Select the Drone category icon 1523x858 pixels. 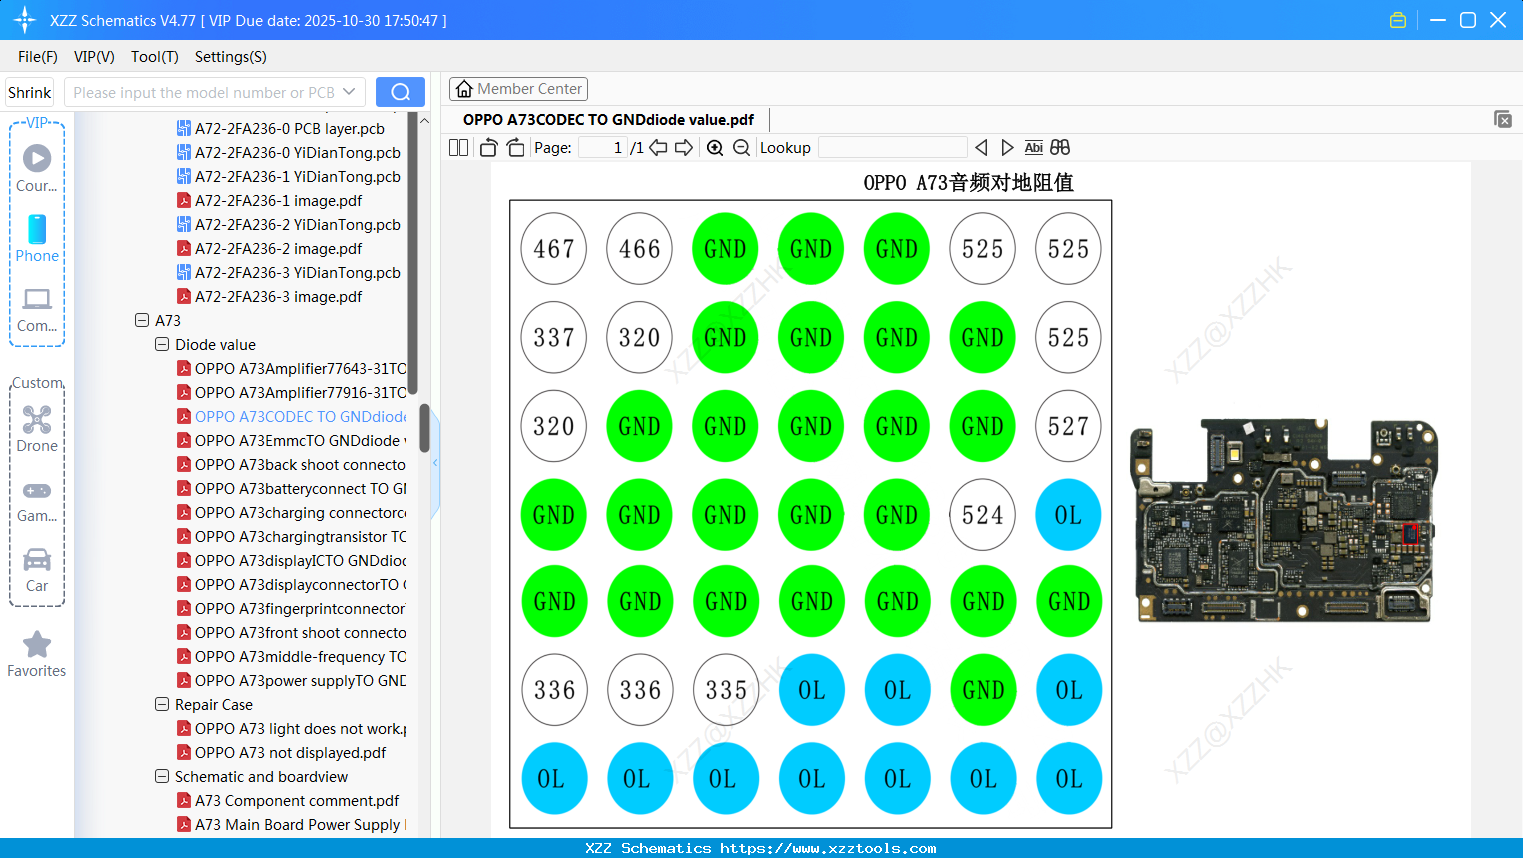coord(37,418)
